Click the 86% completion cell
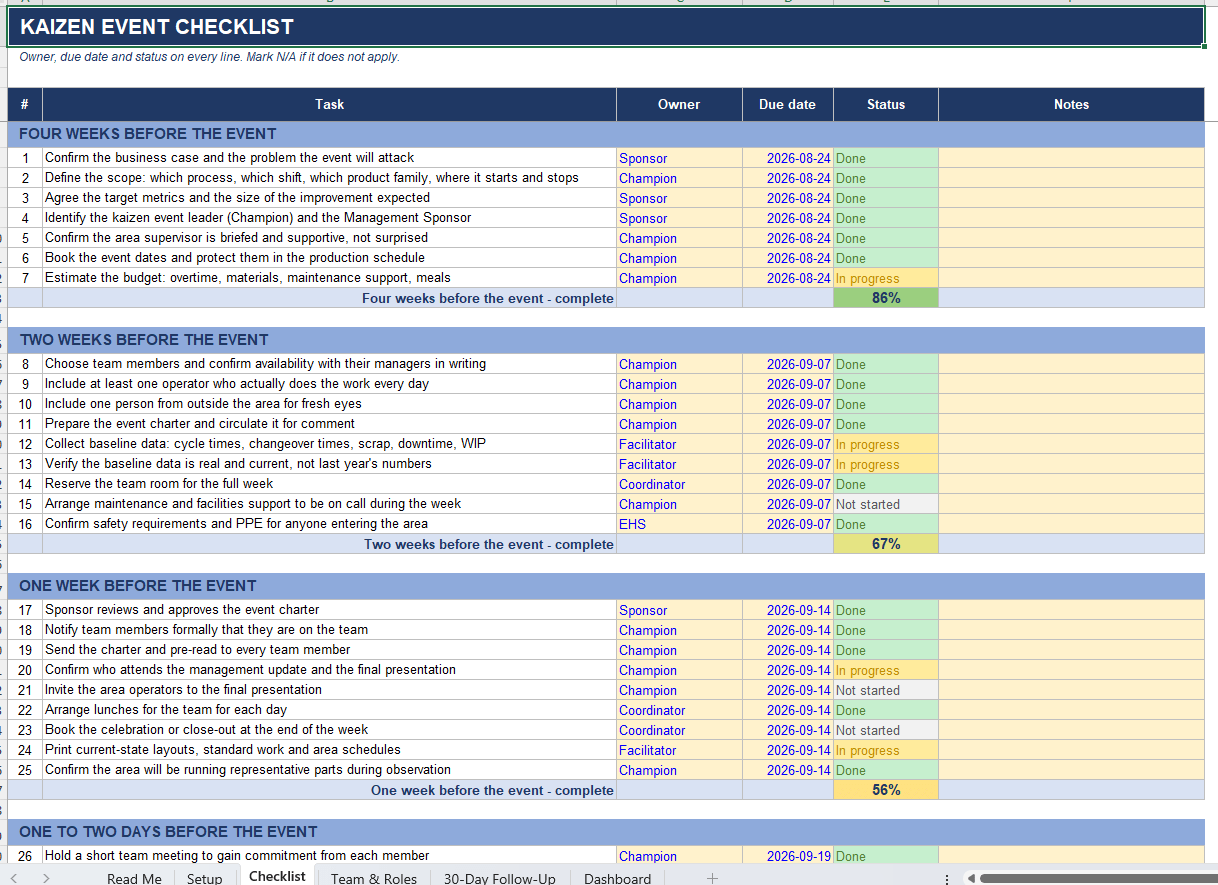The image size is (1218, 885). pyautogui.click(x=886, y=298)
